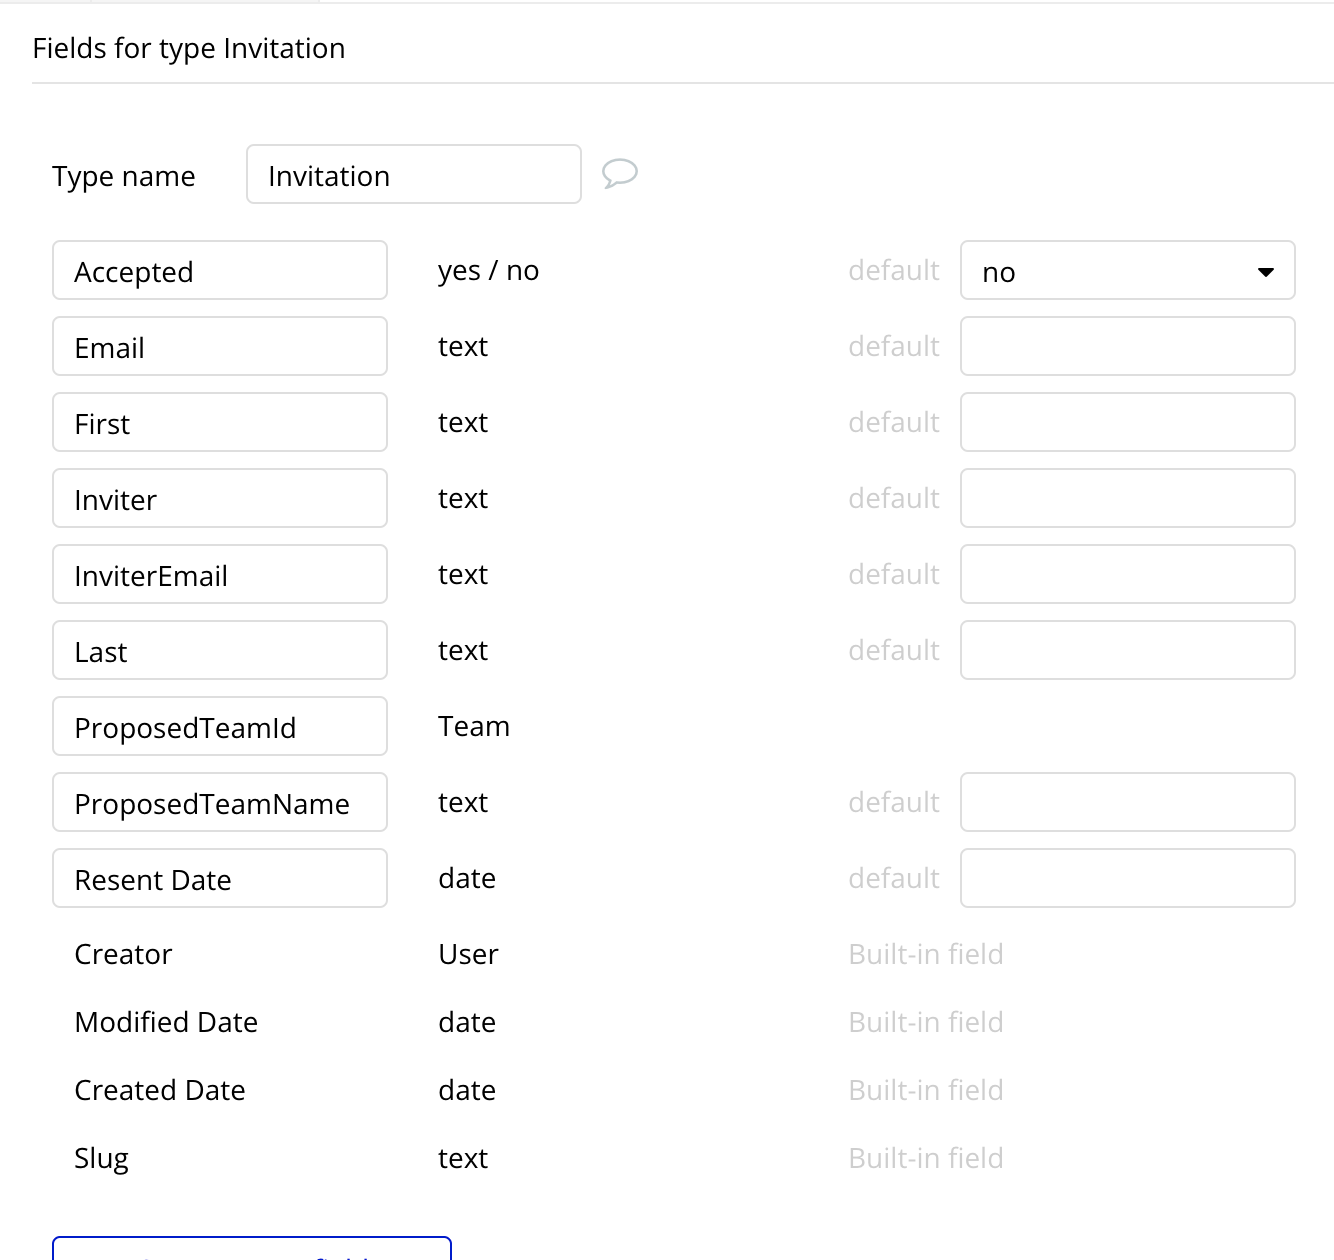Click the default value box for InviterEmail

coord(1127,575)
